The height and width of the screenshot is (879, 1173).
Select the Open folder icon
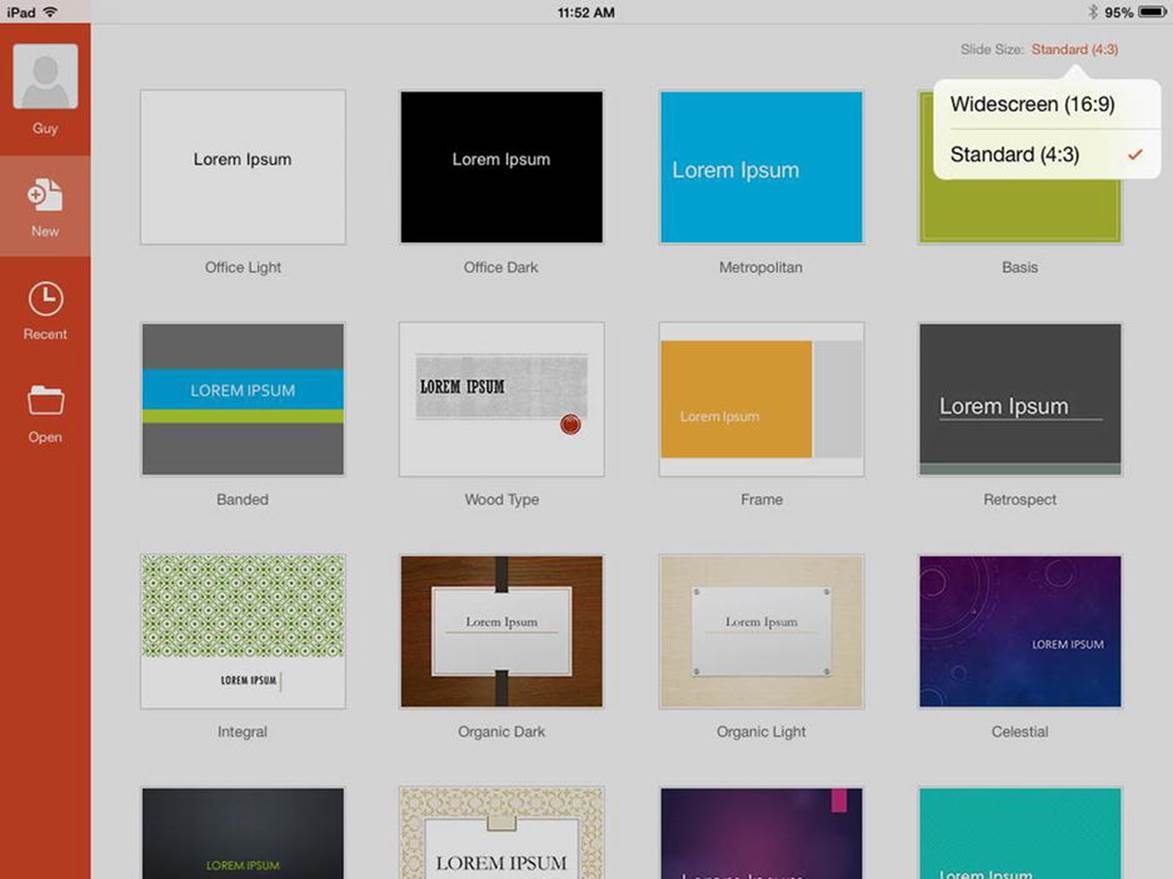pos(46,400)
